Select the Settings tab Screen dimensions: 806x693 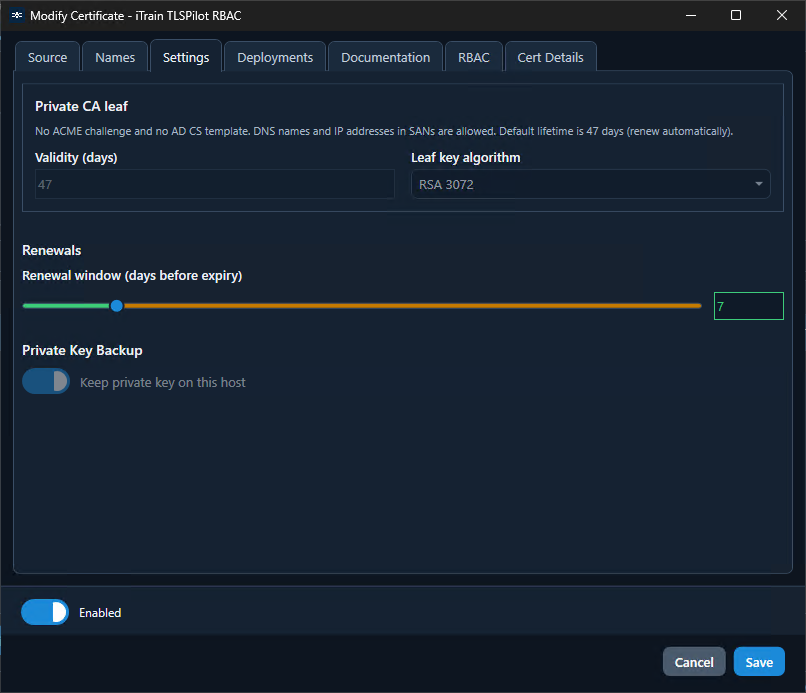[186, 57]
